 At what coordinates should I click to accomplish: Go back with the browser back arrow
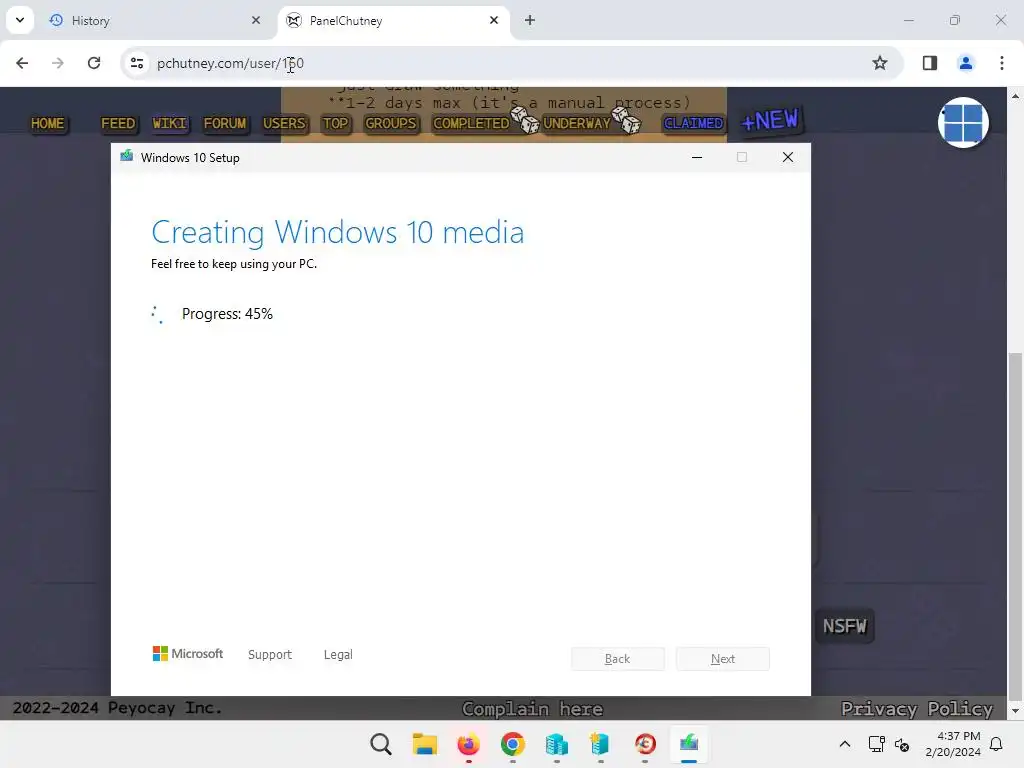22,63
